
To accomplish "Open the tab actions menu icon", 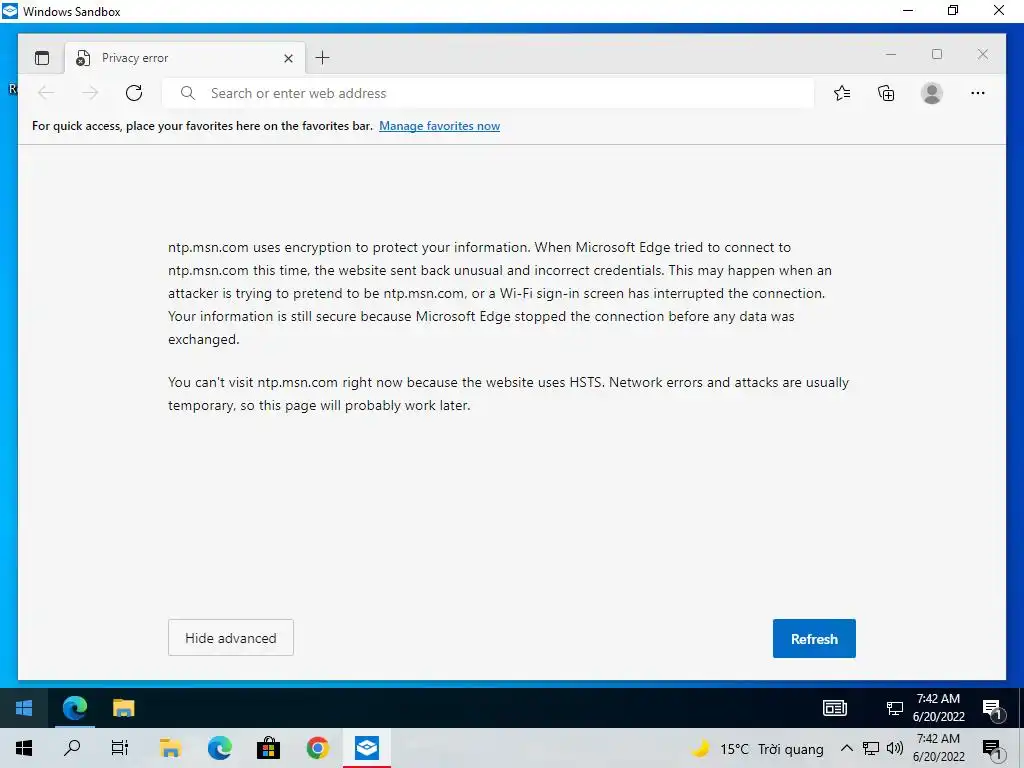I will click(x=42, y=58).
